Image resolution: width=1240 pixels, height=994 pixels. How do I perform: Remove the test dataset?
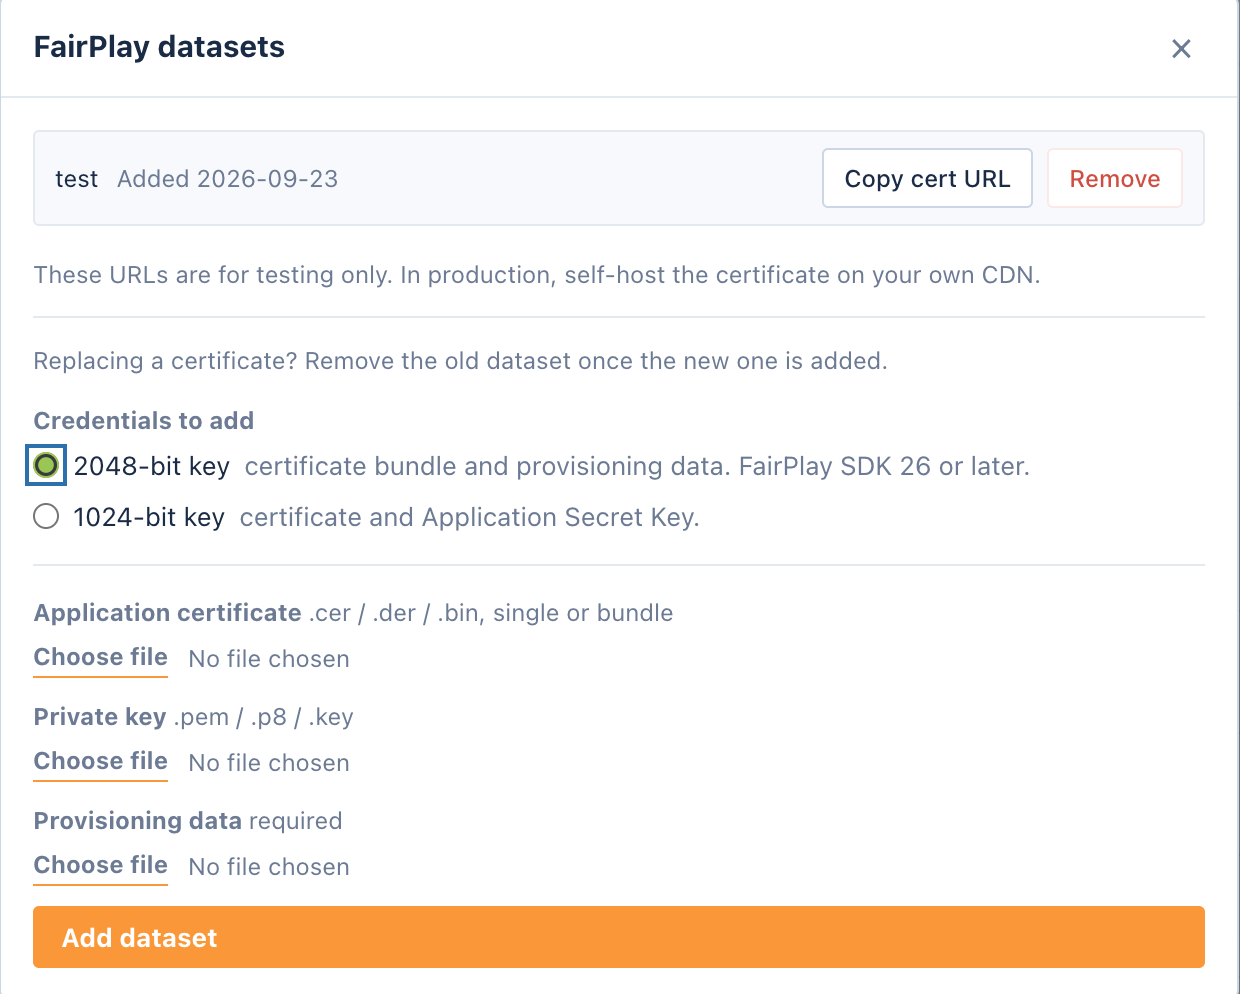click(x=1115, y=178)
